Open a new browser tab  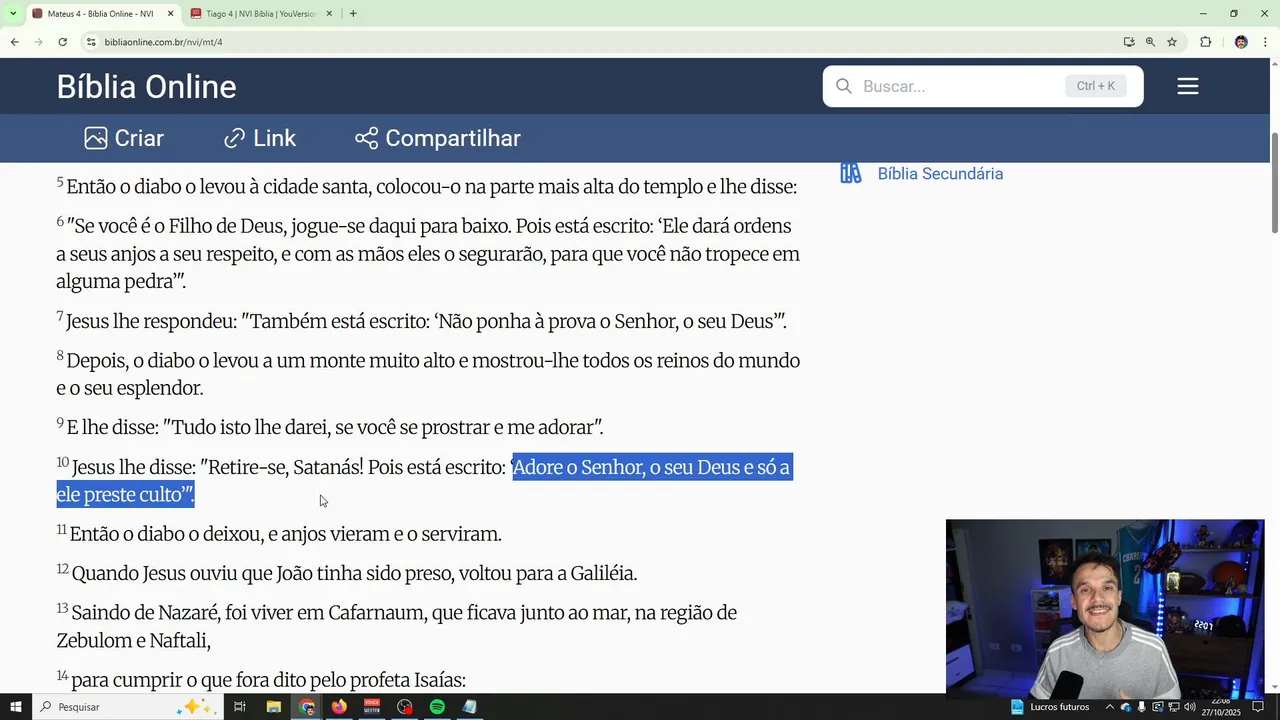[x=353, y=14]
